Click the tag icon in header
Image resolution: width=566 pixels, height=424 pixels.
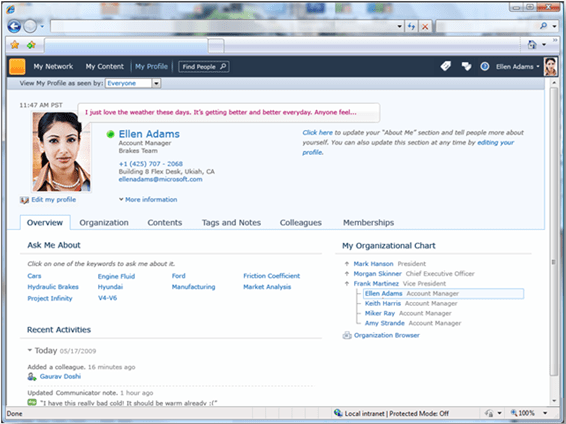pyautogui.click(x=446, y=66)
